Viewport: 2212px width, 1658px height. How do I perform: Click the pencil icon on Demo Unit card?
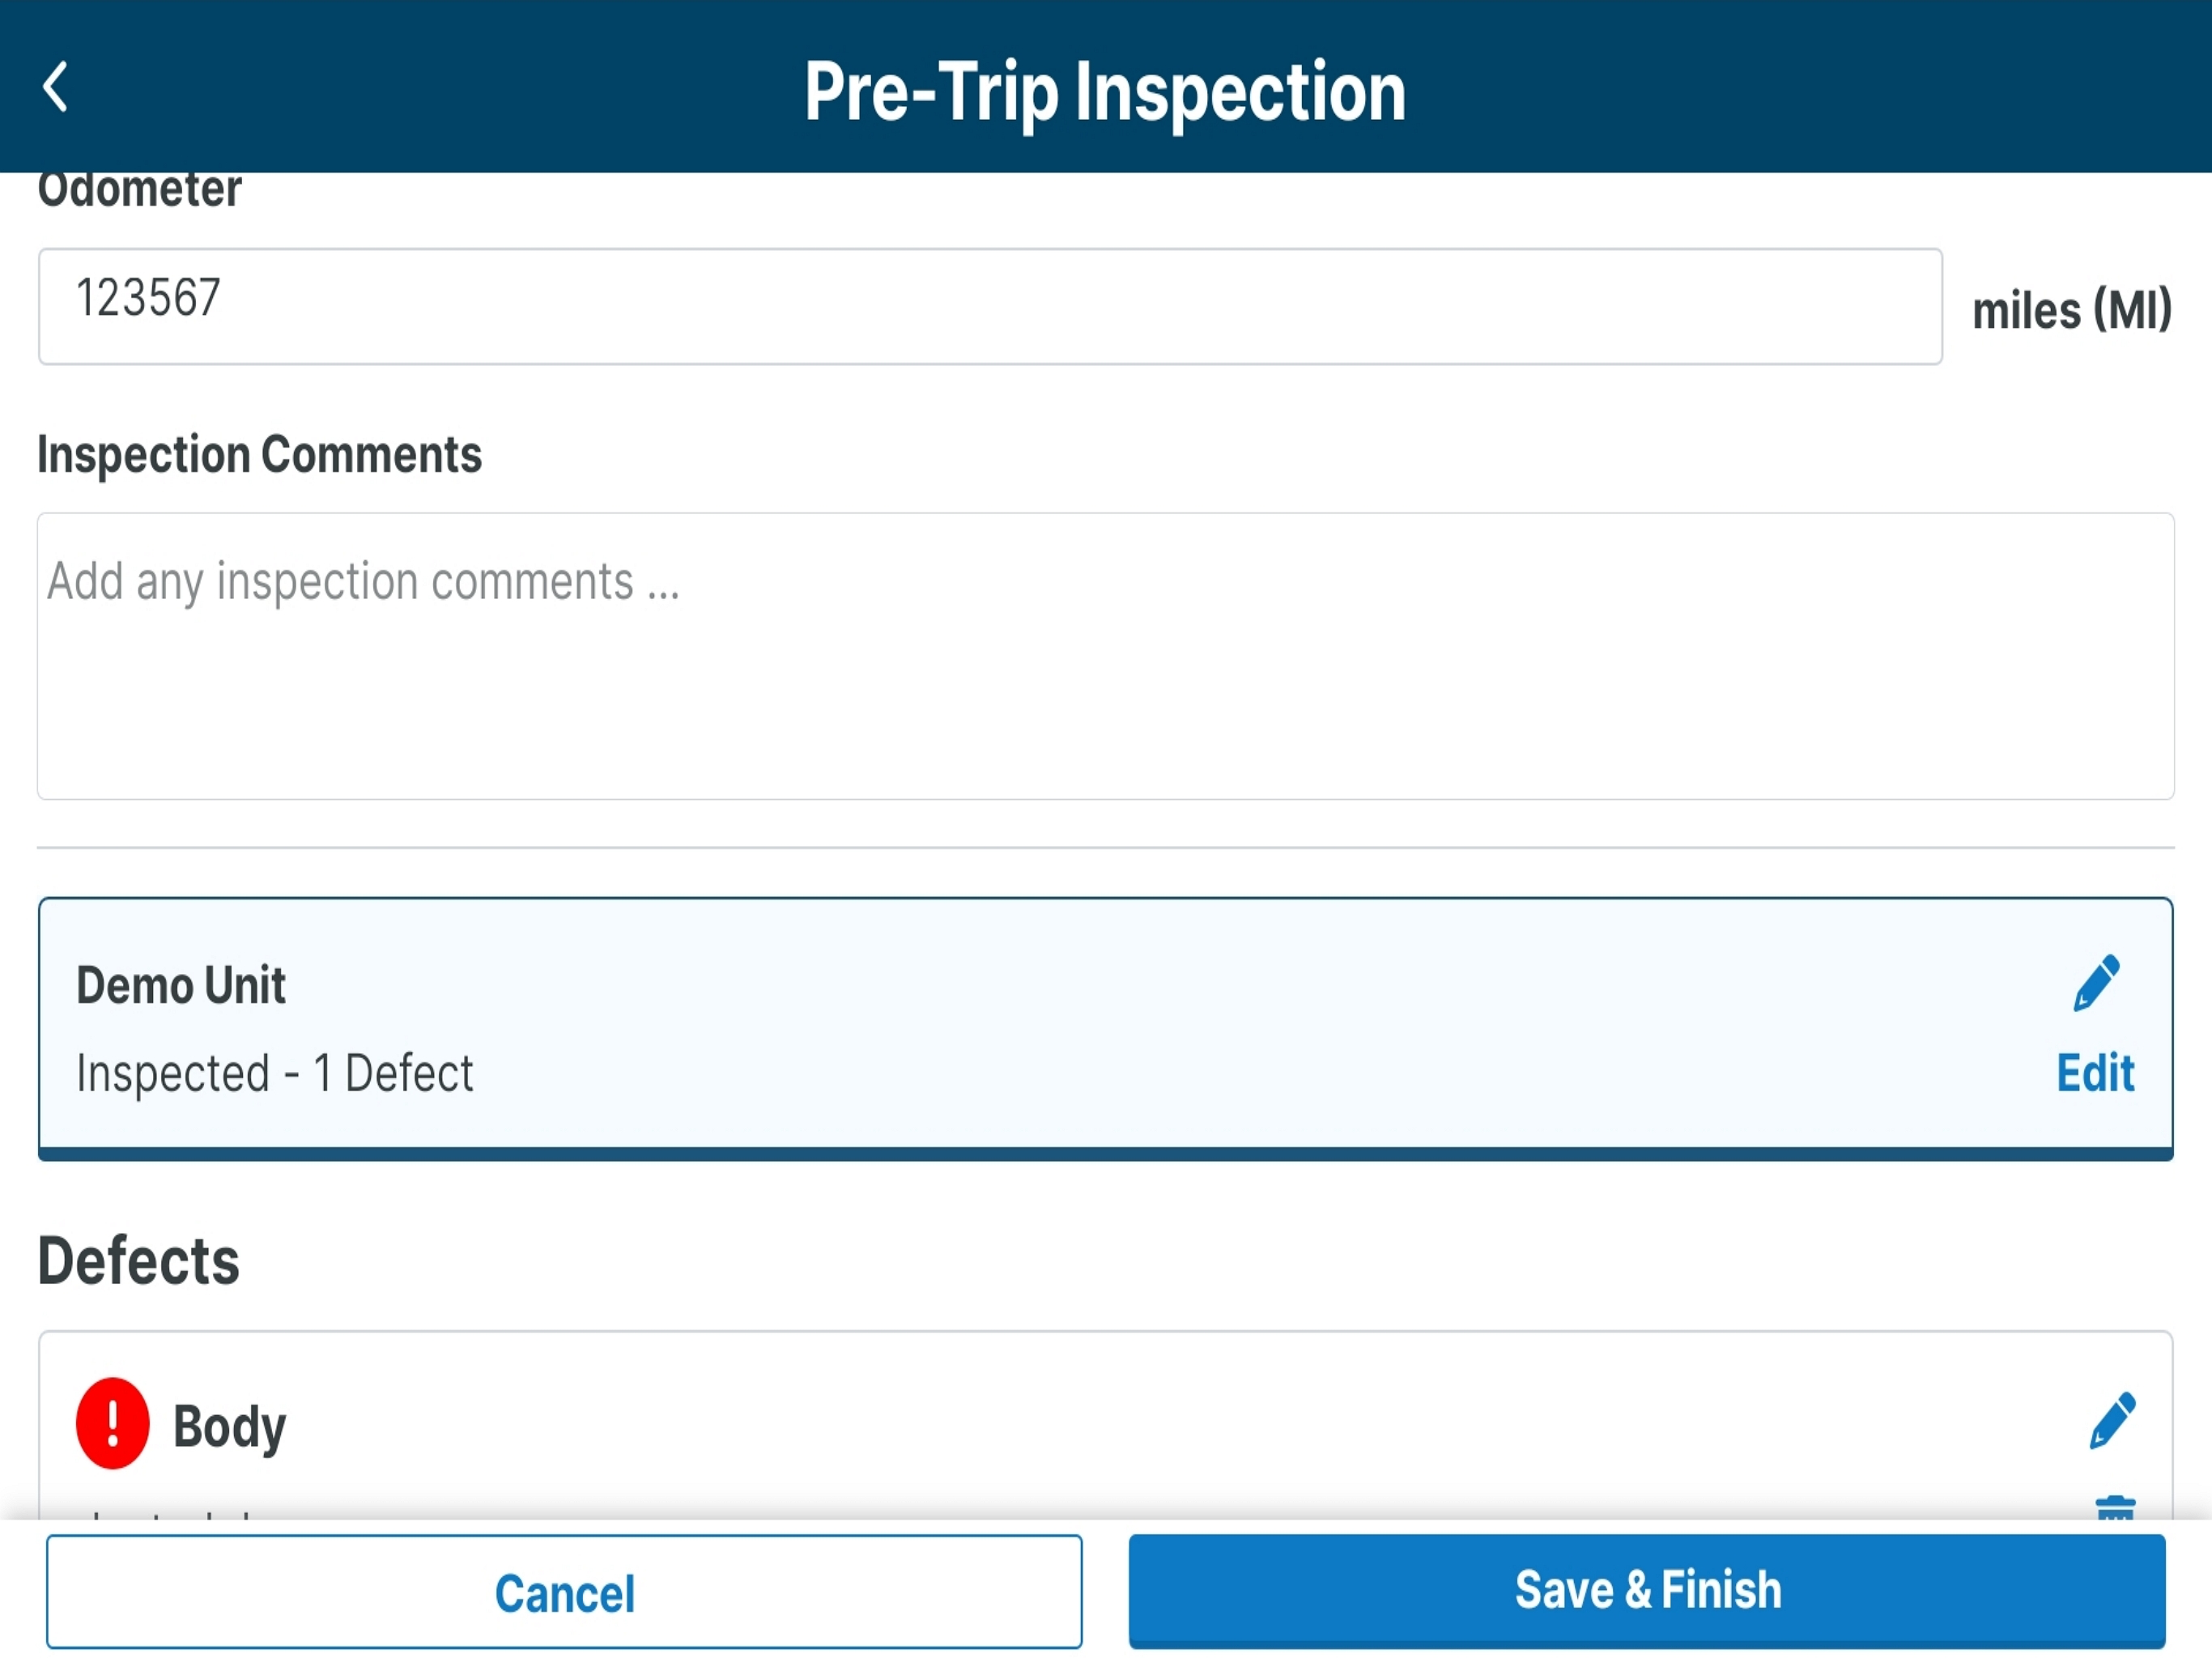coord(2096,983)
